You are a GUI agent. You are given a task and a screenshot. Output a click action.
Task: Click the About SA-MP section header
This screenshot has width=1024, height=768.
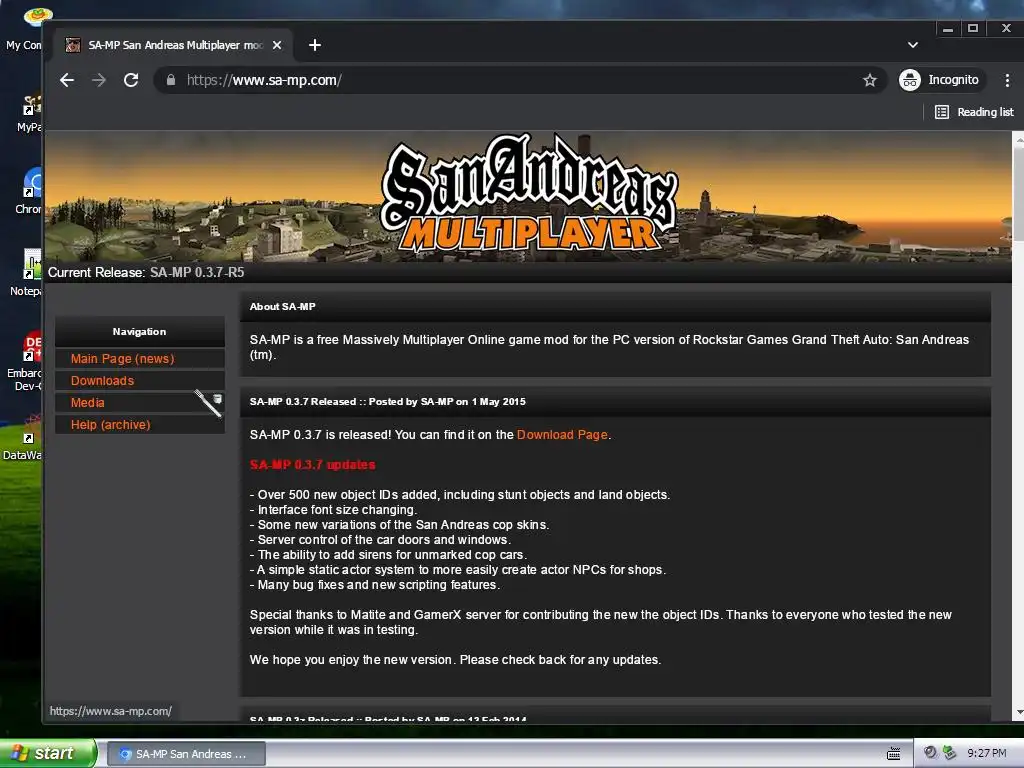[x=615, y=306]
